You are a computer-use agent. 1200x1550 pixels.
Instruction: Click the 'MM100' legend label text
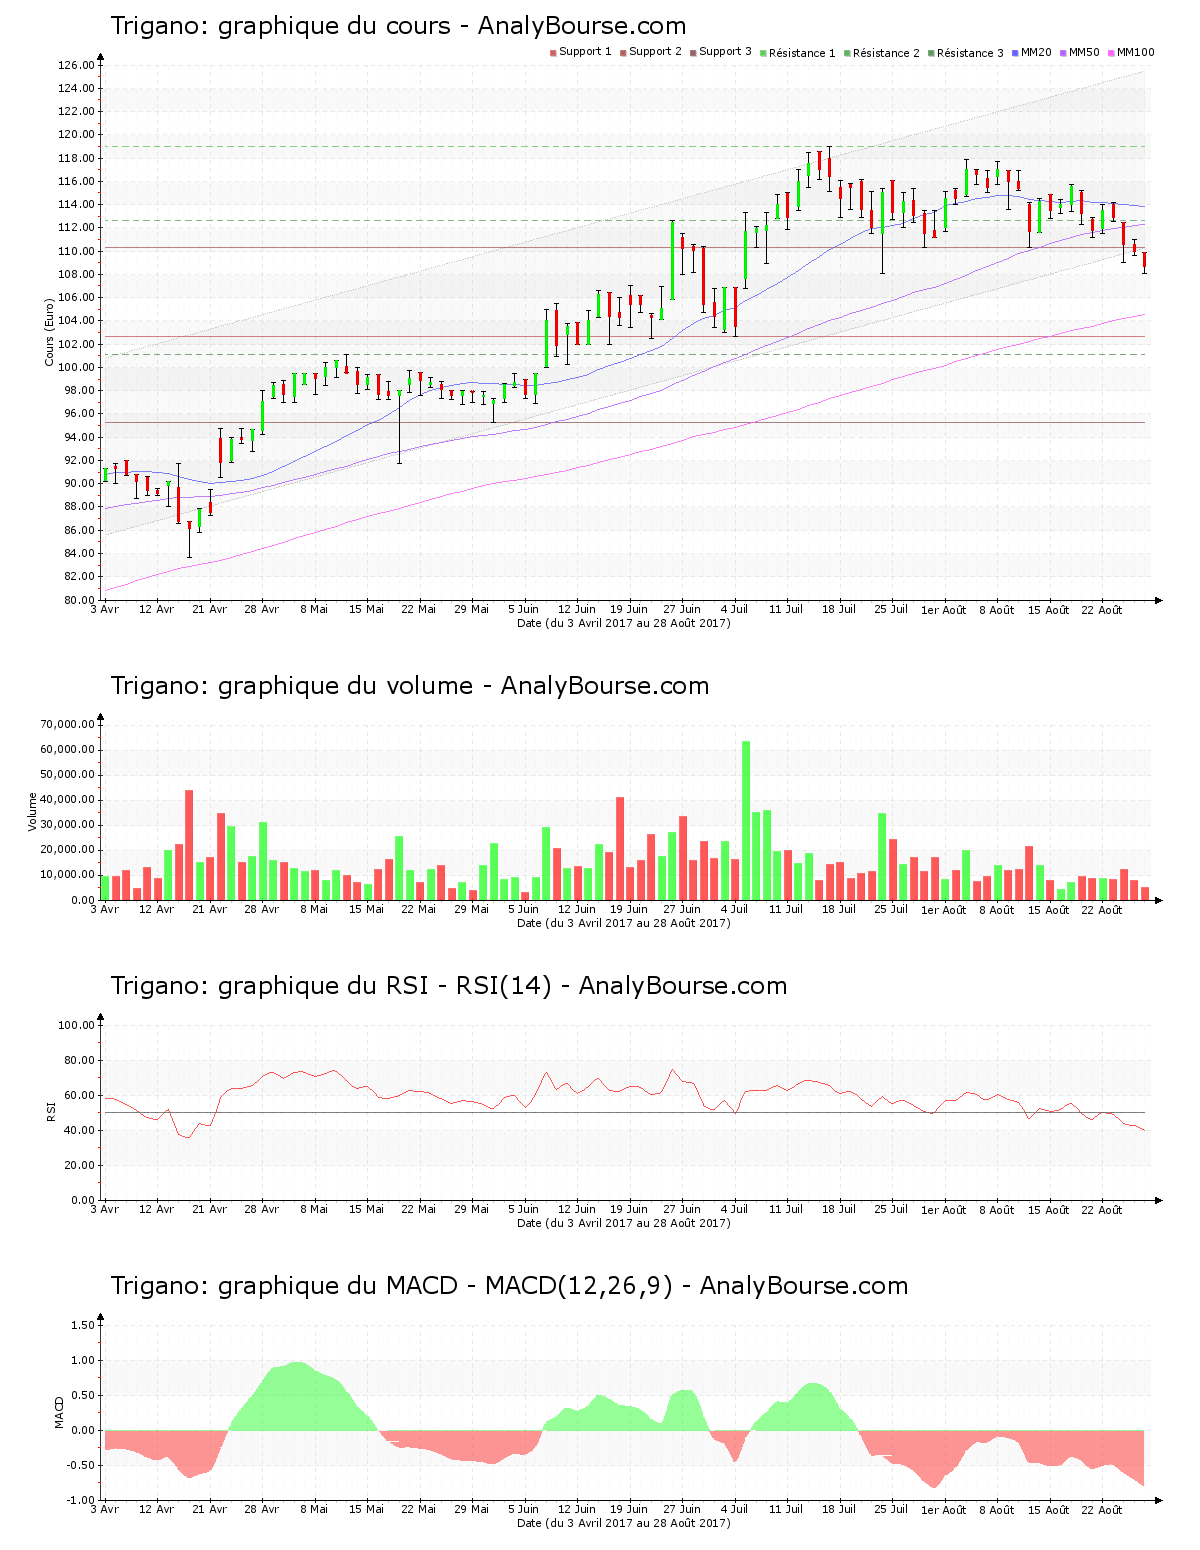pyautogui.click(x=1136, y=52)
